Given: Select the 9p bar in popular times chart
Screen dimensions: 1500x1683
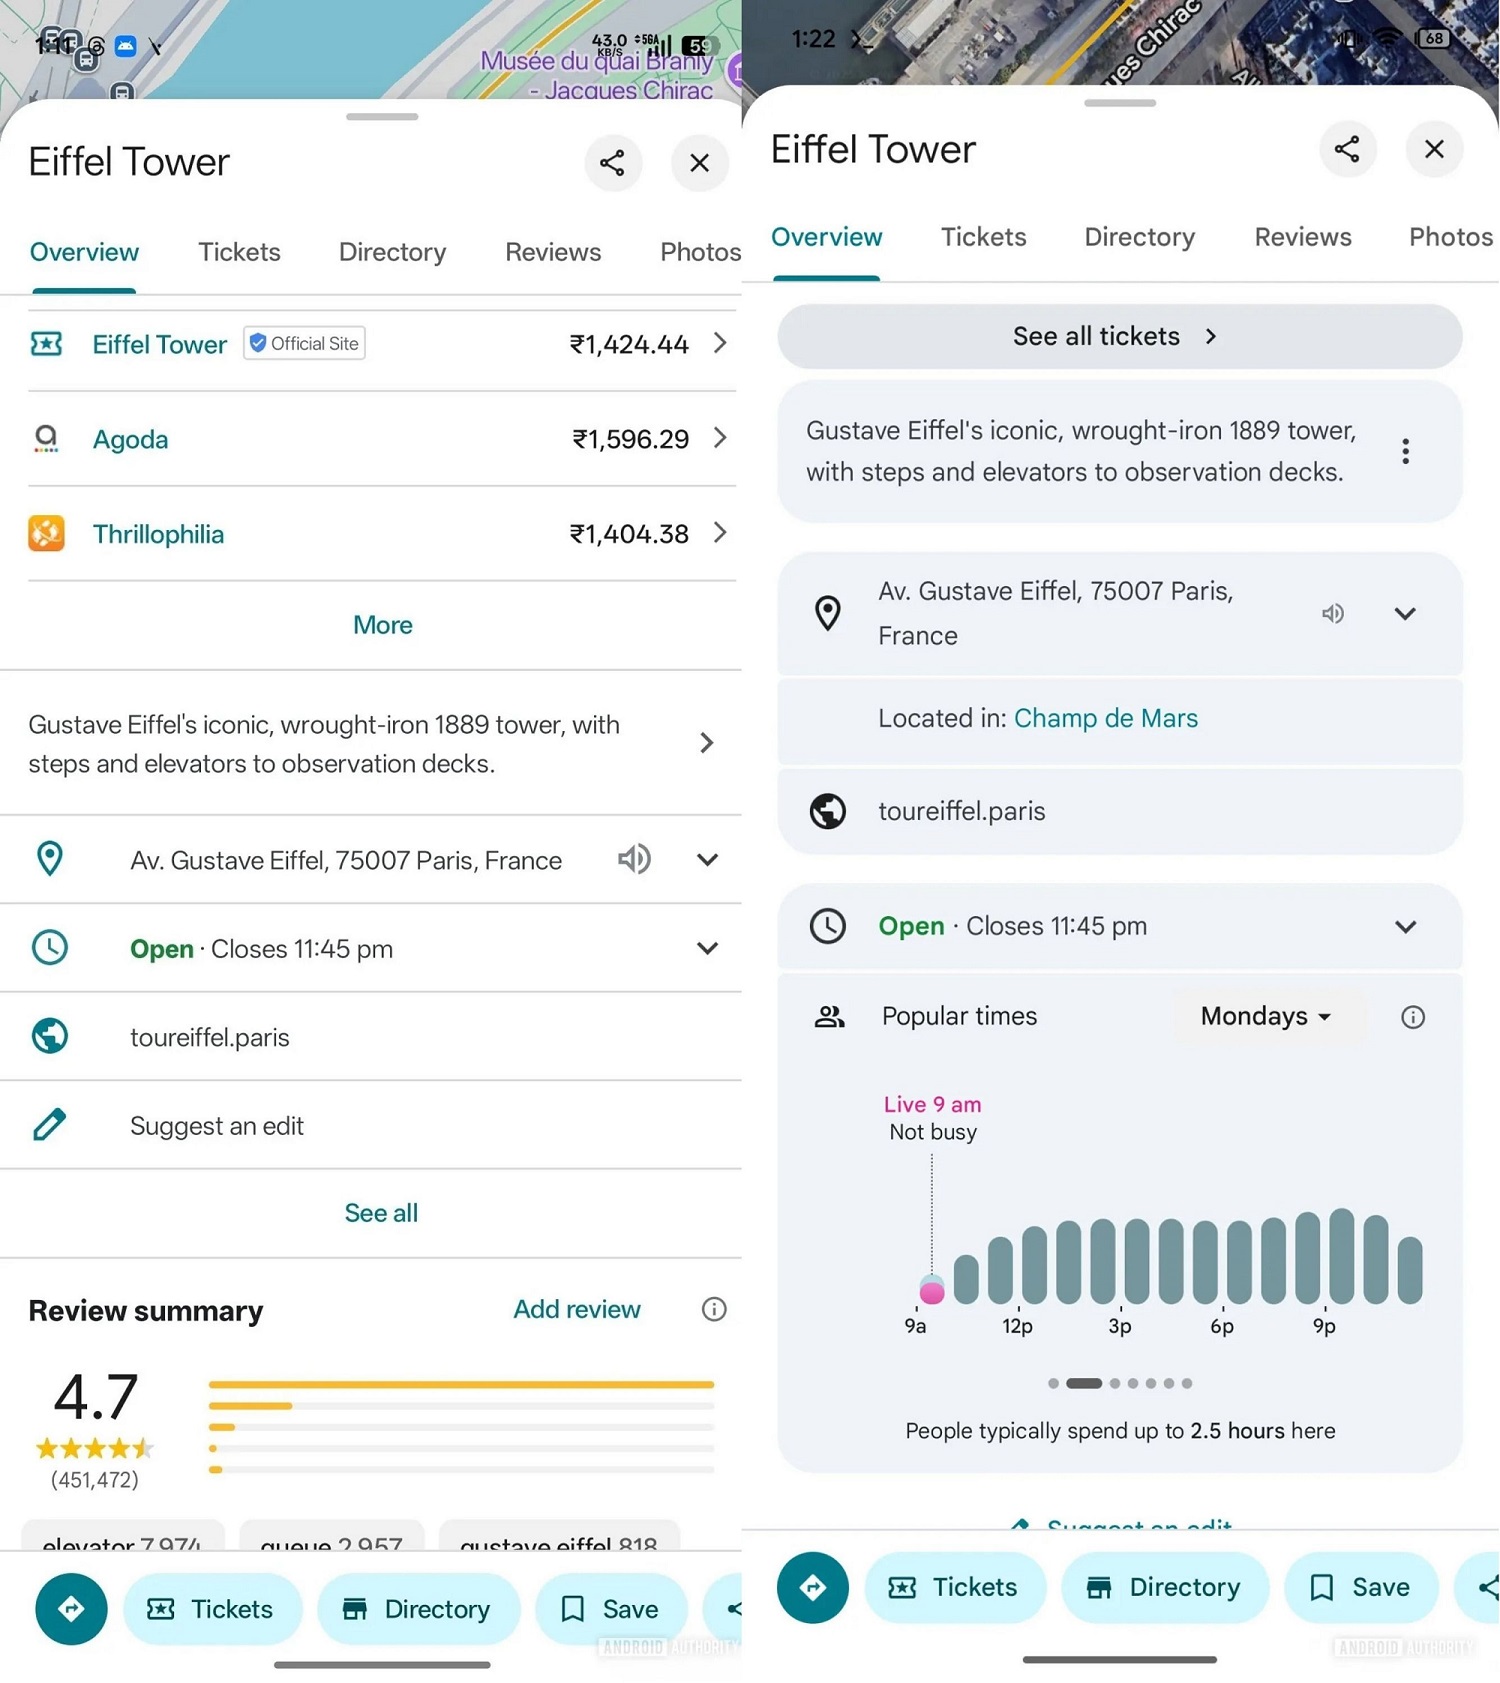Looking at the screenshot, I should 1308,1257.
